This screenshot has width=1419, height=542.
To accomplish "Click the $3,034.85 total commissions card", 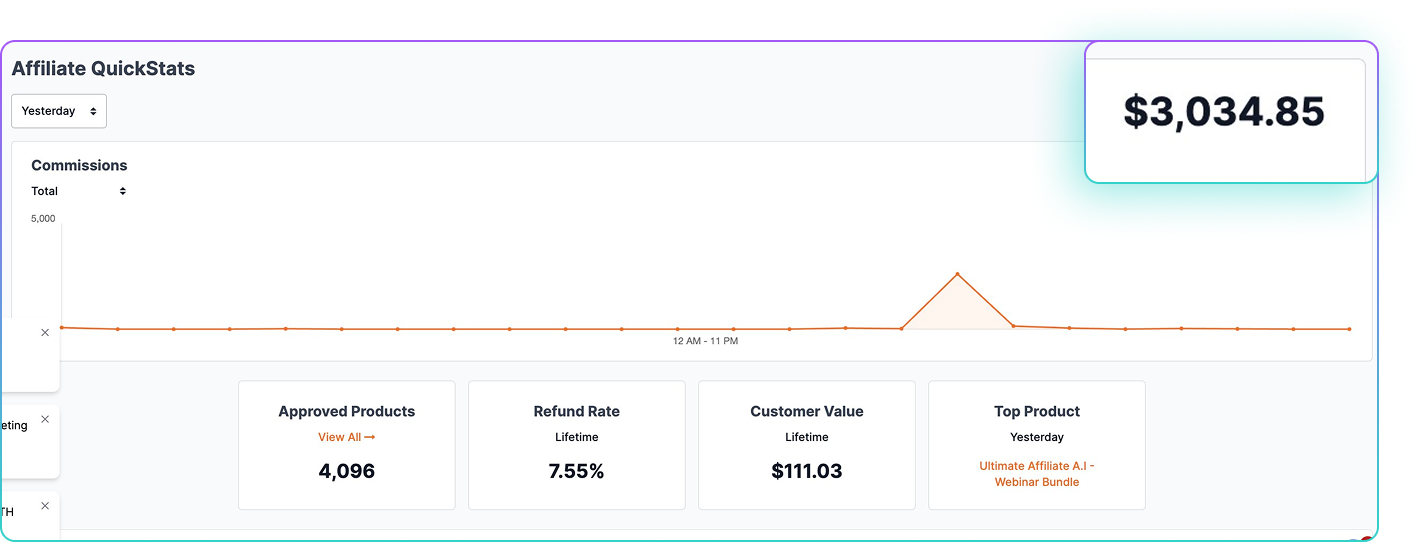I will coord(1223,112).
